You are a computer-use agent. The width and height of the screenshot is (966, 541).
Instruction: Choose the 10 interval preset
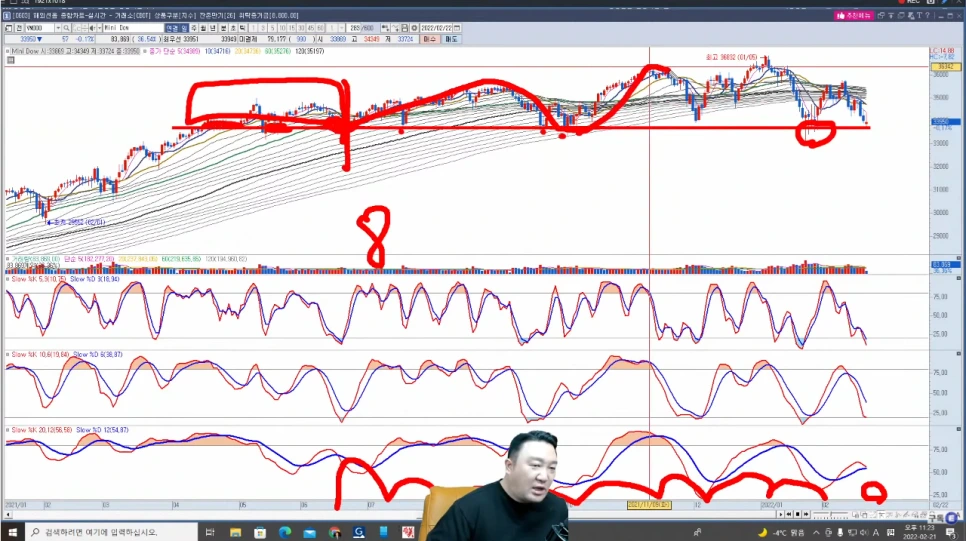[x=282, y=28]
